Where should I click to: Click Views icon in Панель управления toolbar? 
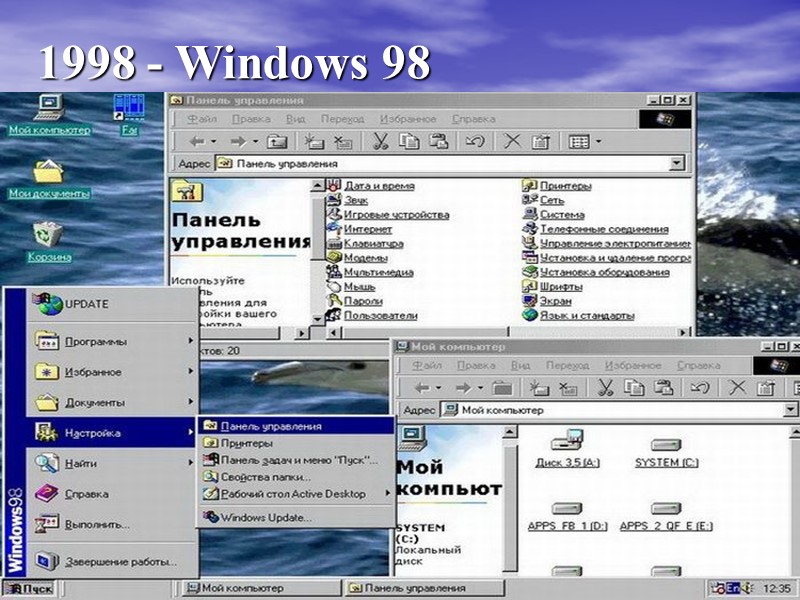[579, 141]
